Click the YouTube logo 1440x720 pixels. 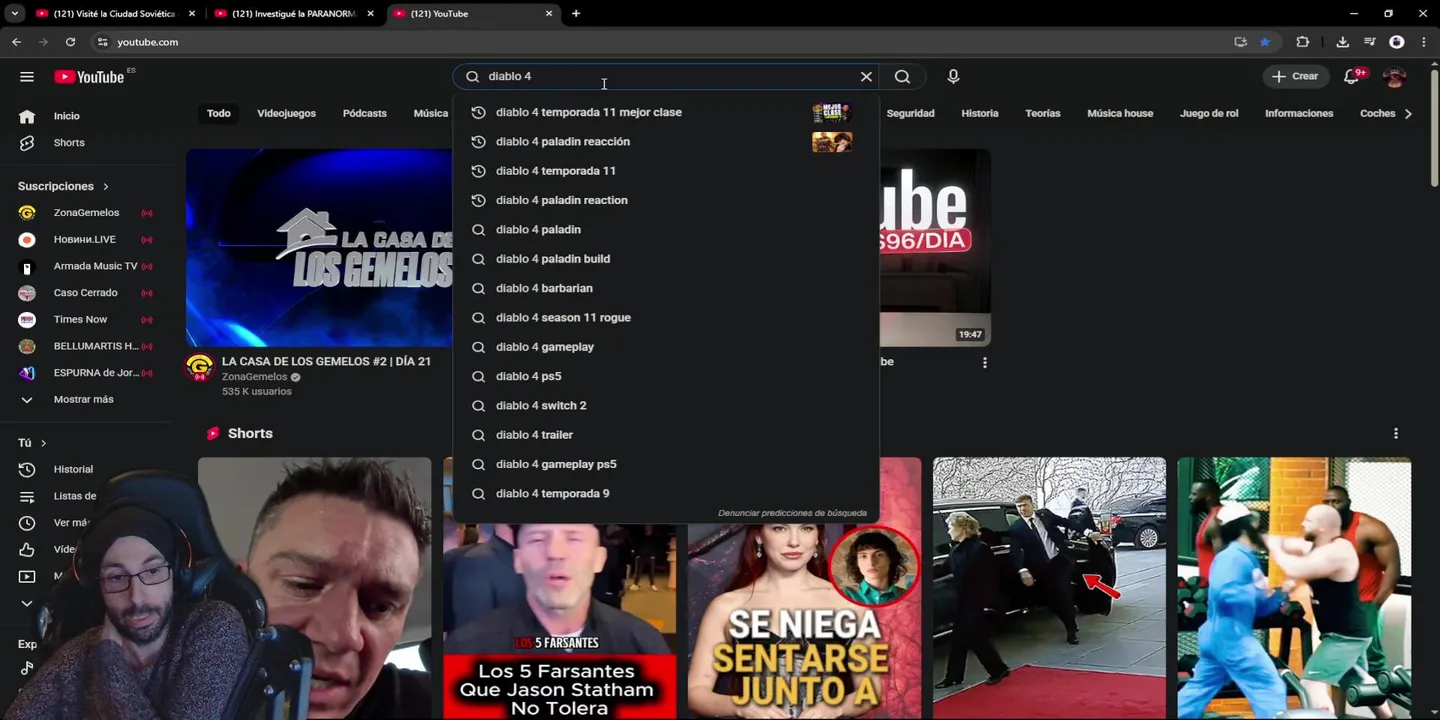tap(89, 77)
